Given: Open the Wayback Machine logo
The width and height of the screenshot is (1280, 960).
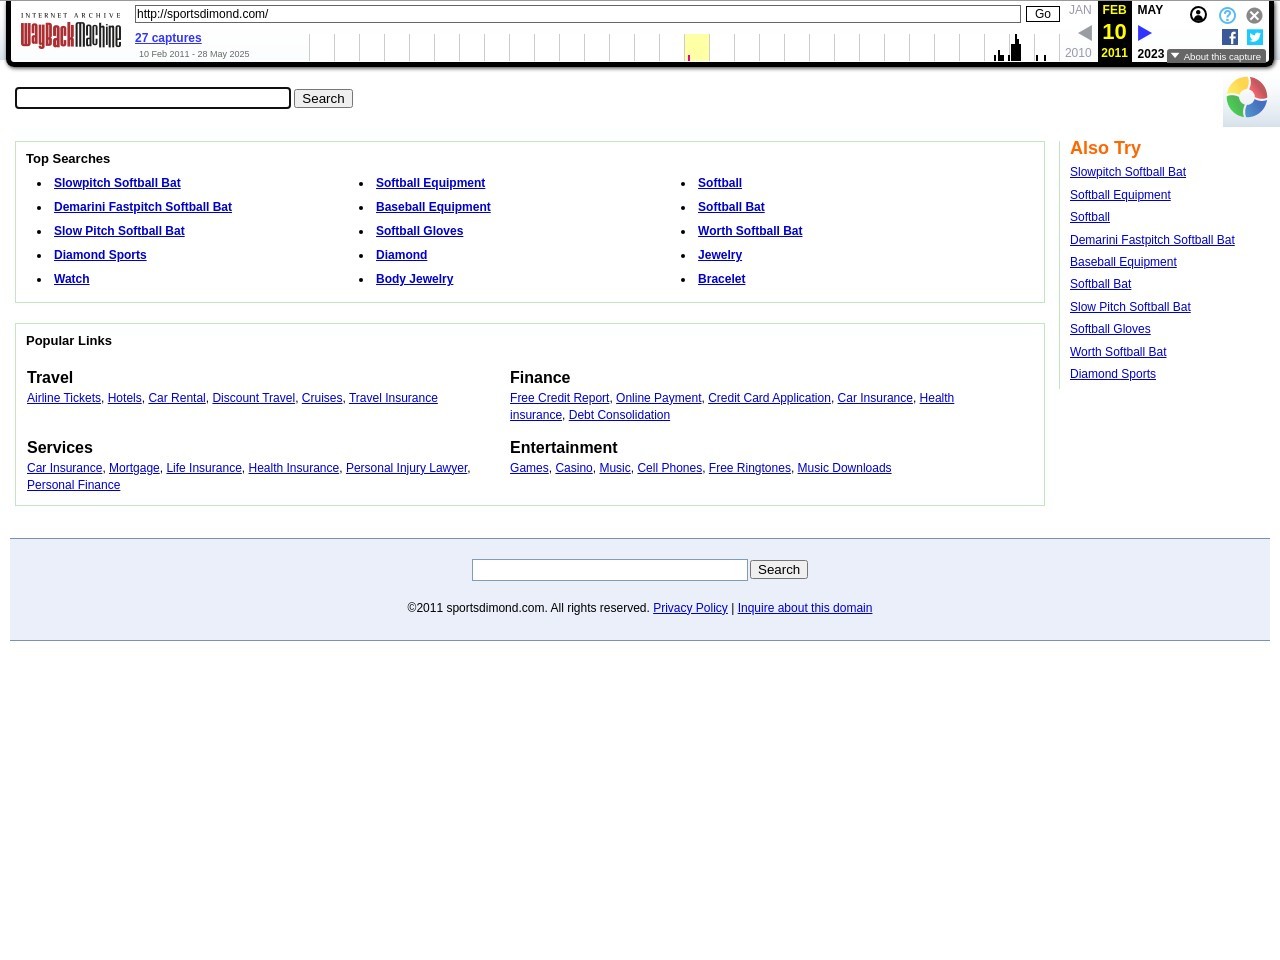Looking at the screenshot, I should point(71,31).
